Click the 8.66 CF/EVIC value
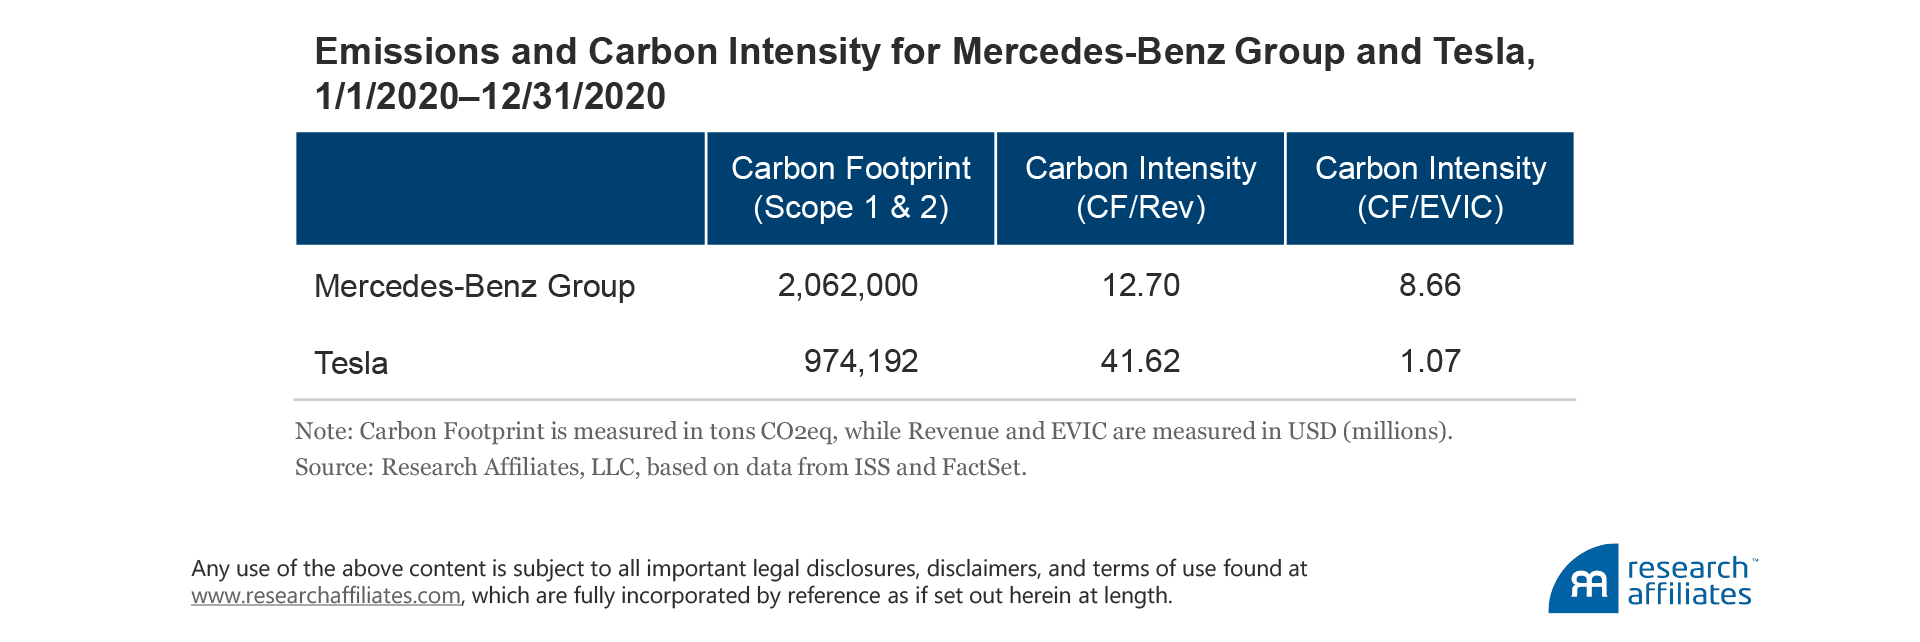This screenshot has height=642, width=1920. [x=1429, y=285]
